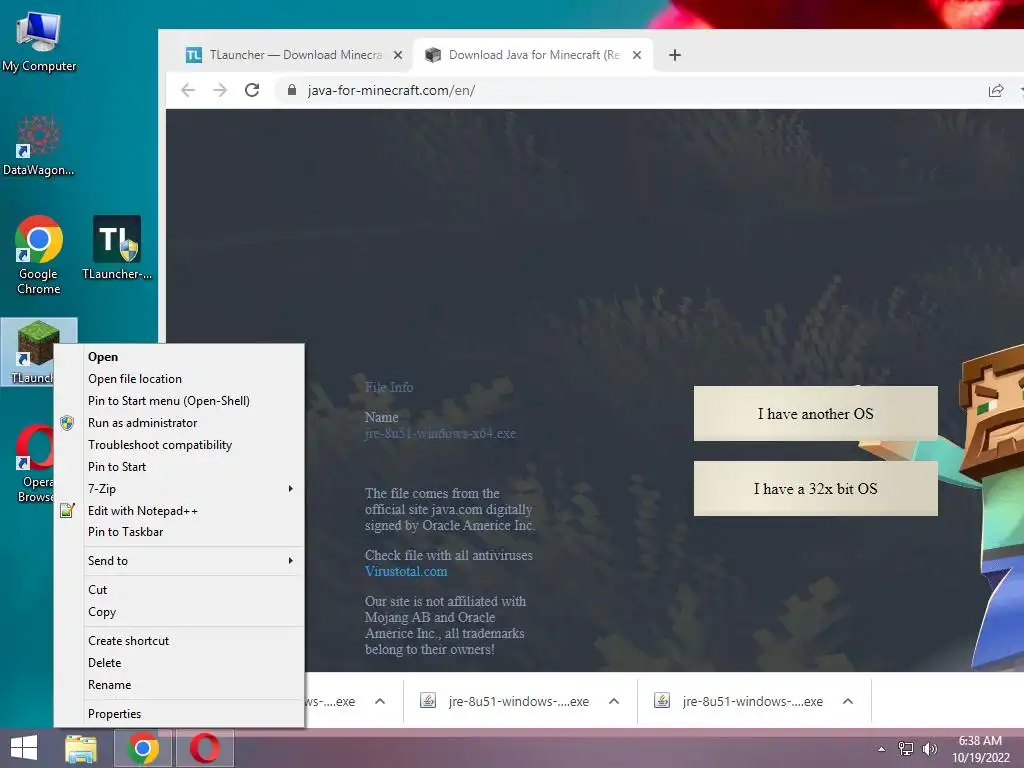Click jre-8u51-windows-x64.exe file name
The width and height of the screenshot is (1024, 768).
tap(440, 434)
